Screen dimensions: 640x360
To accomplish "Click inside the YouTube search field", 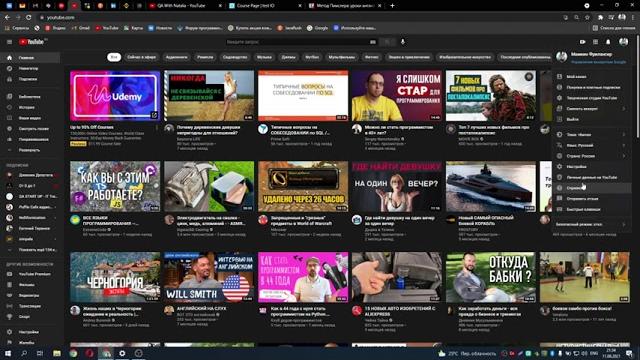I will pyautogui.click(x=297, y=42).
